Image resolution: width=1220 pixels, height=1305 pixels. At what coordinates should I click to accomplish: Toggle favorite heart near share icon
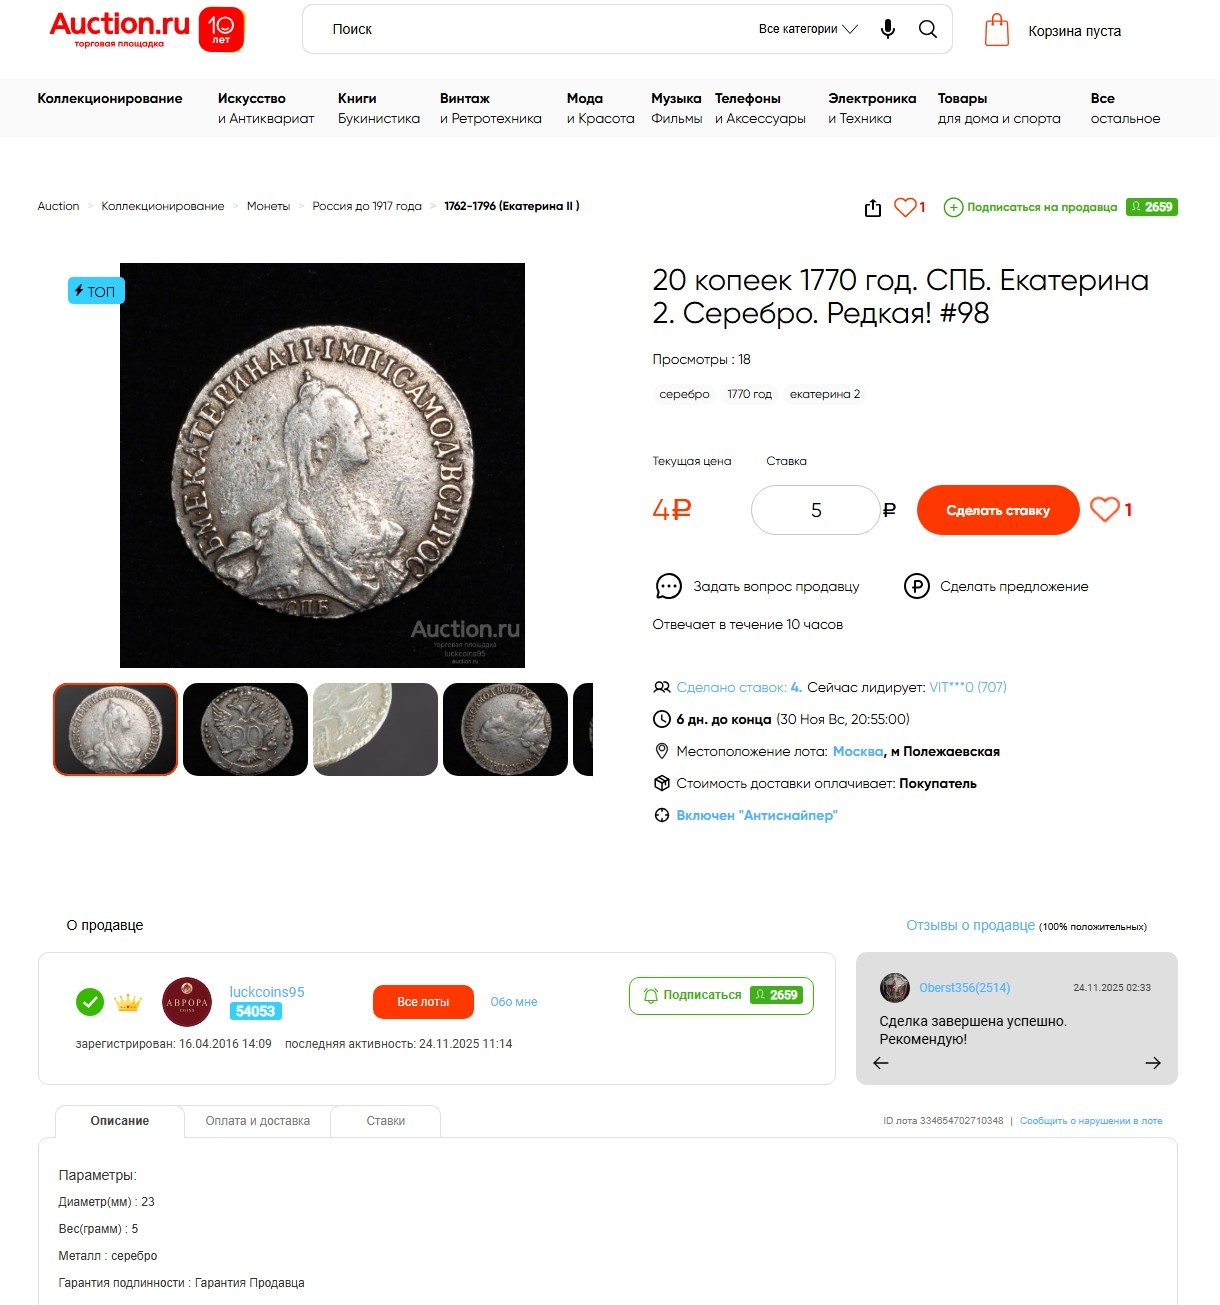(905, 207)
